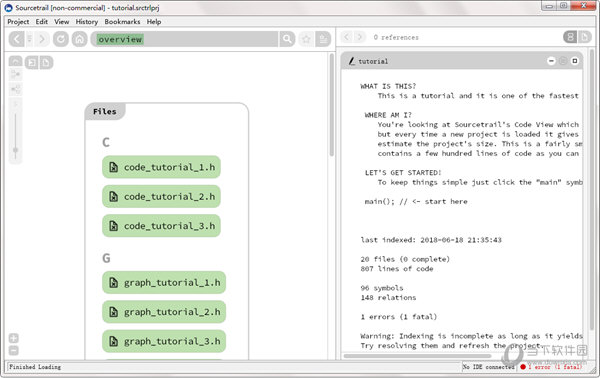
Task: Click the main(); start here symbol
Action: [x=416, y=202]
